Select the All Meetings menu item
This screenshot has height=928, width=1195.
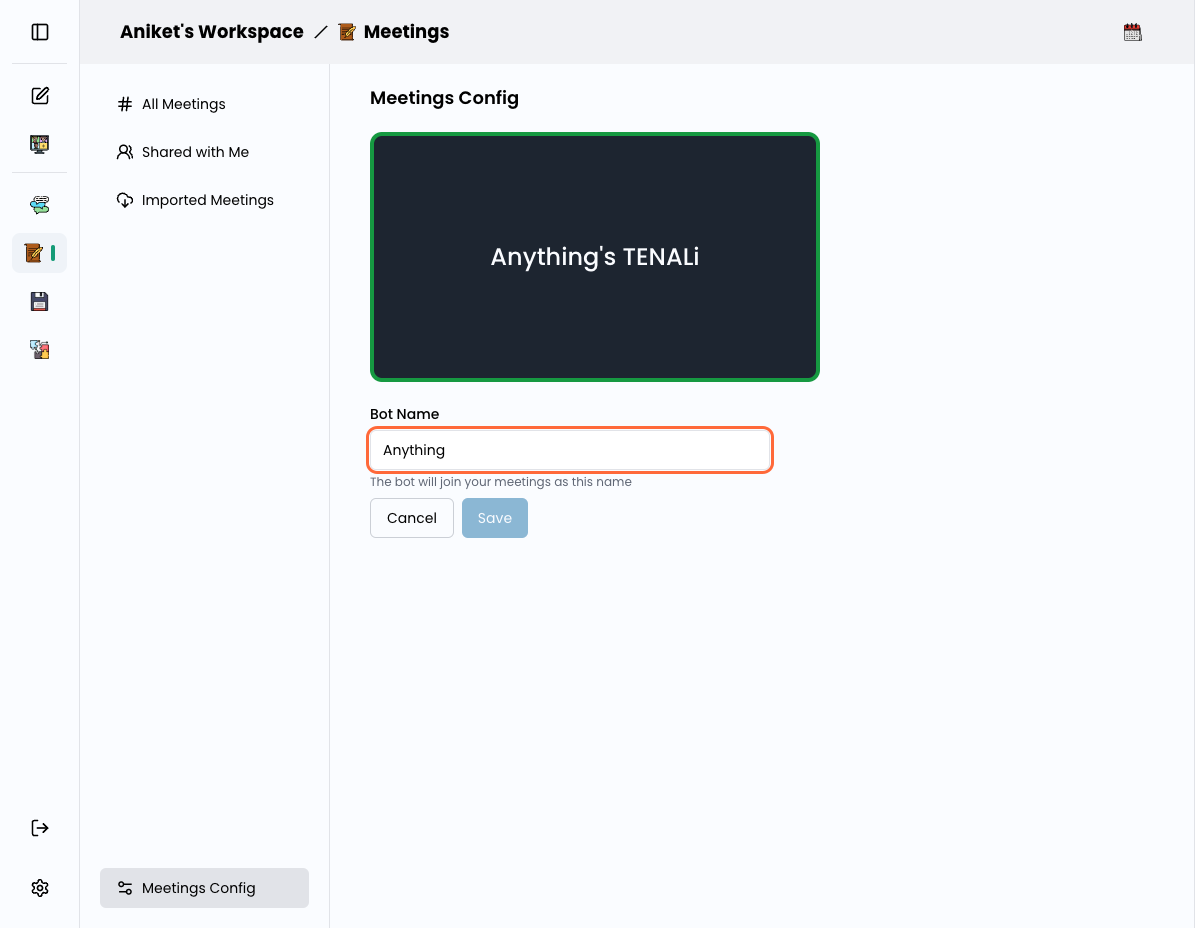click(x=184, y=104)
